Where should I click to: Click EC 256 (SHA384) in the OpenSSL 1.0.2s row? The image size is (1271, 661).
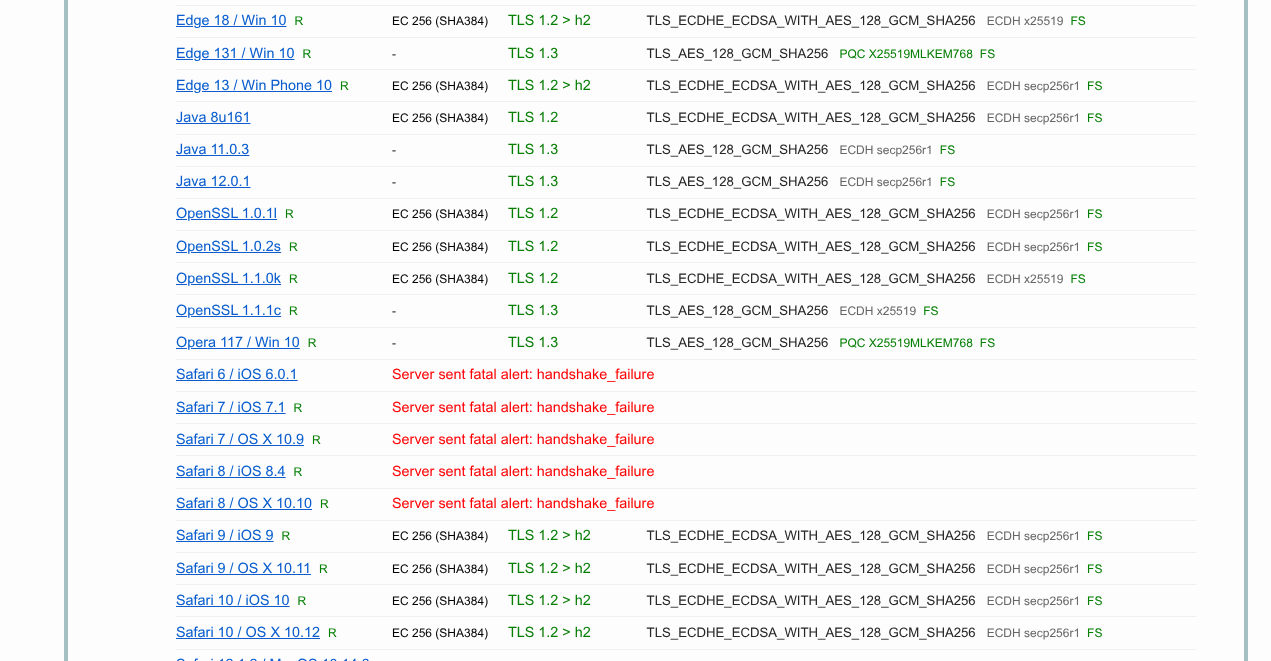(440, 247)
